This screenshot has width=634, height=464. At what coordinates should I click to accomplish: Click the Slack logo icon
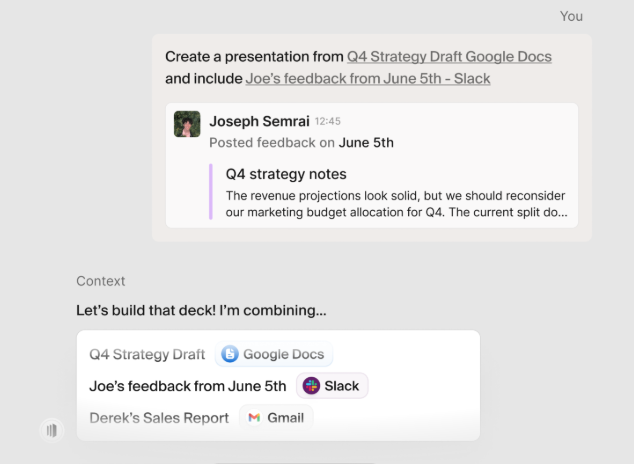[x=311, y=386]
